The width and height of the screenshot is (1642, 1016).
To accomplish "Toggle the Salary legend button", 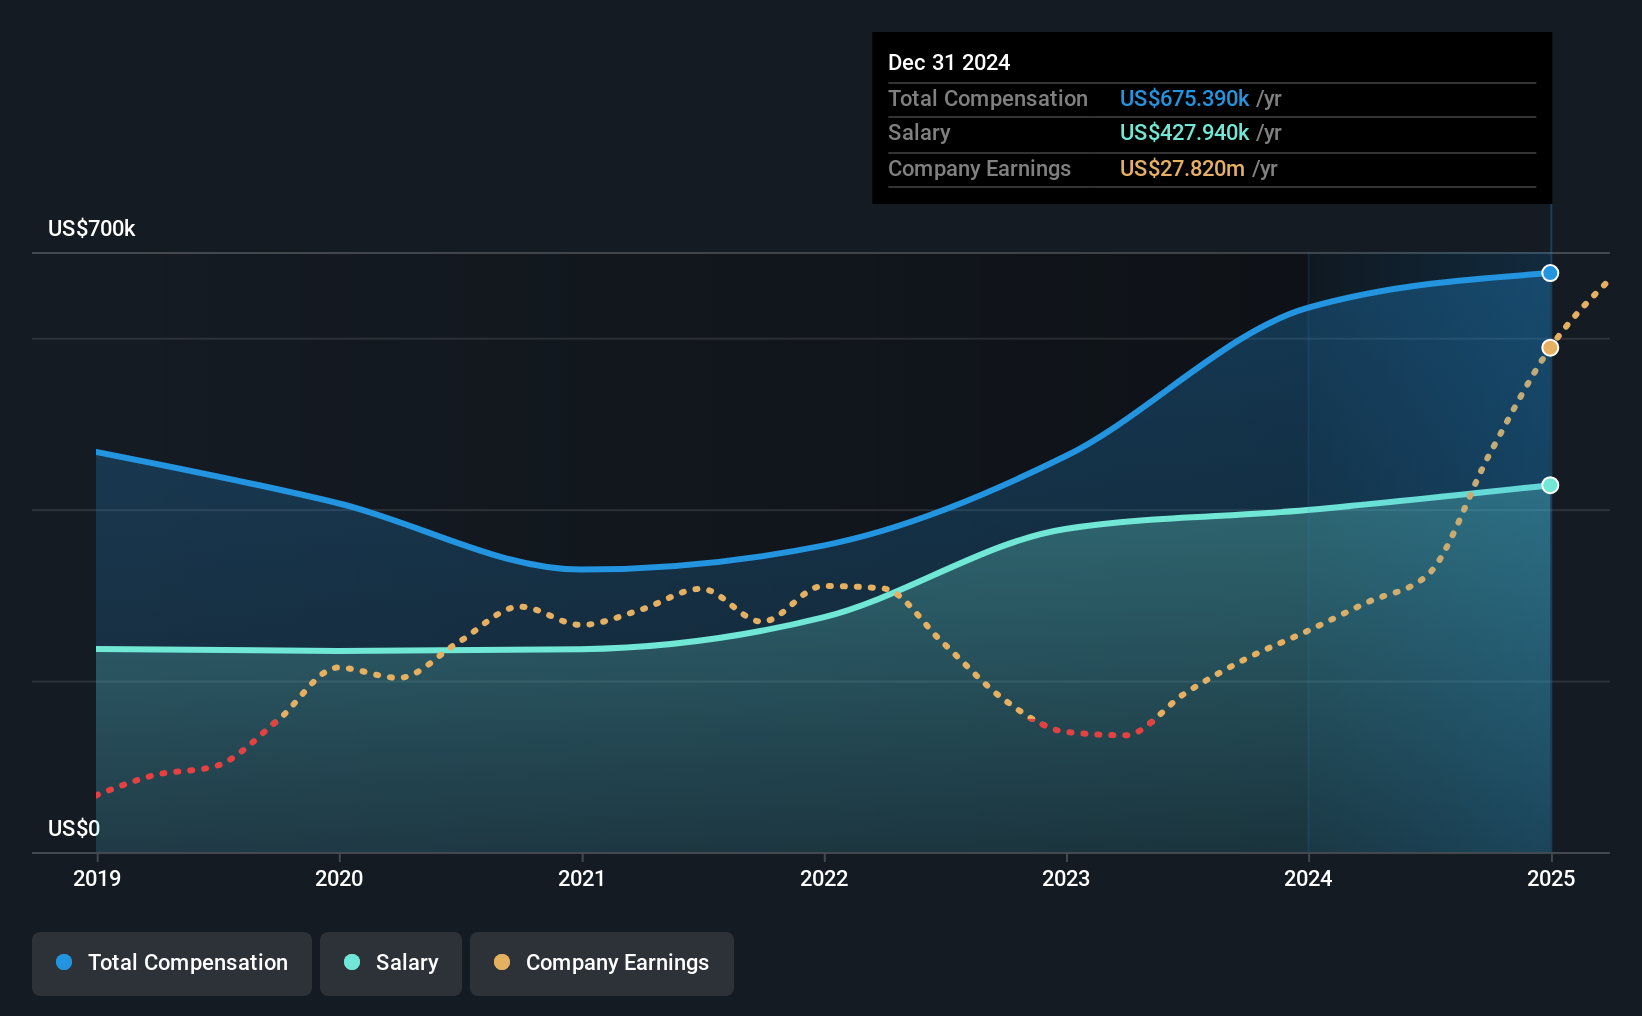I will (x=391, y=963).
